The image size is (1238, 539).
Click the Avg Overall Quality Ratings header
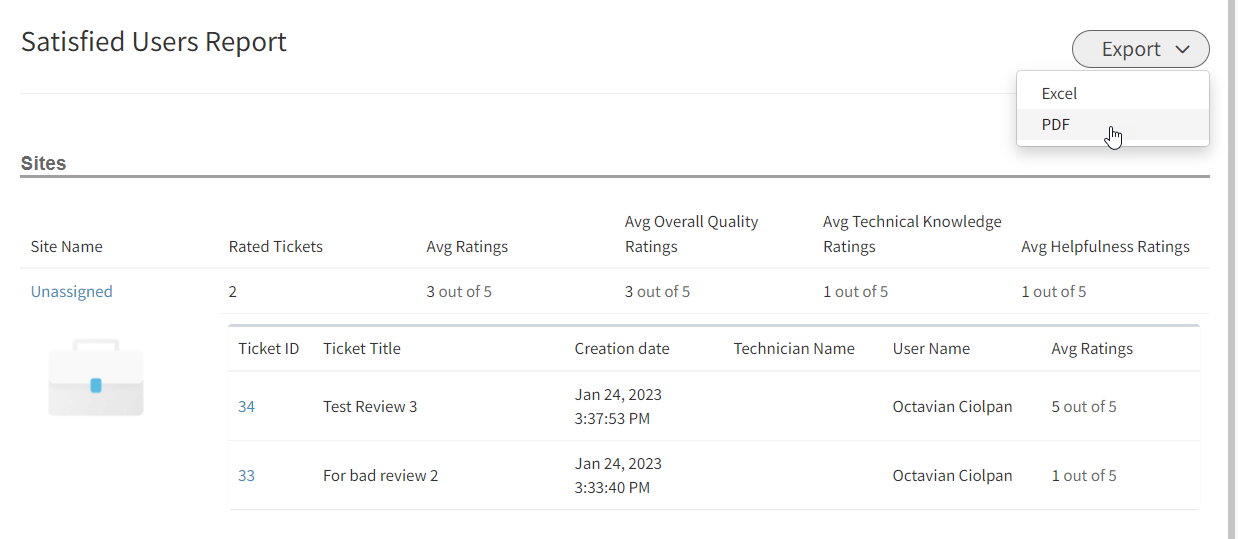click(692, 234)
